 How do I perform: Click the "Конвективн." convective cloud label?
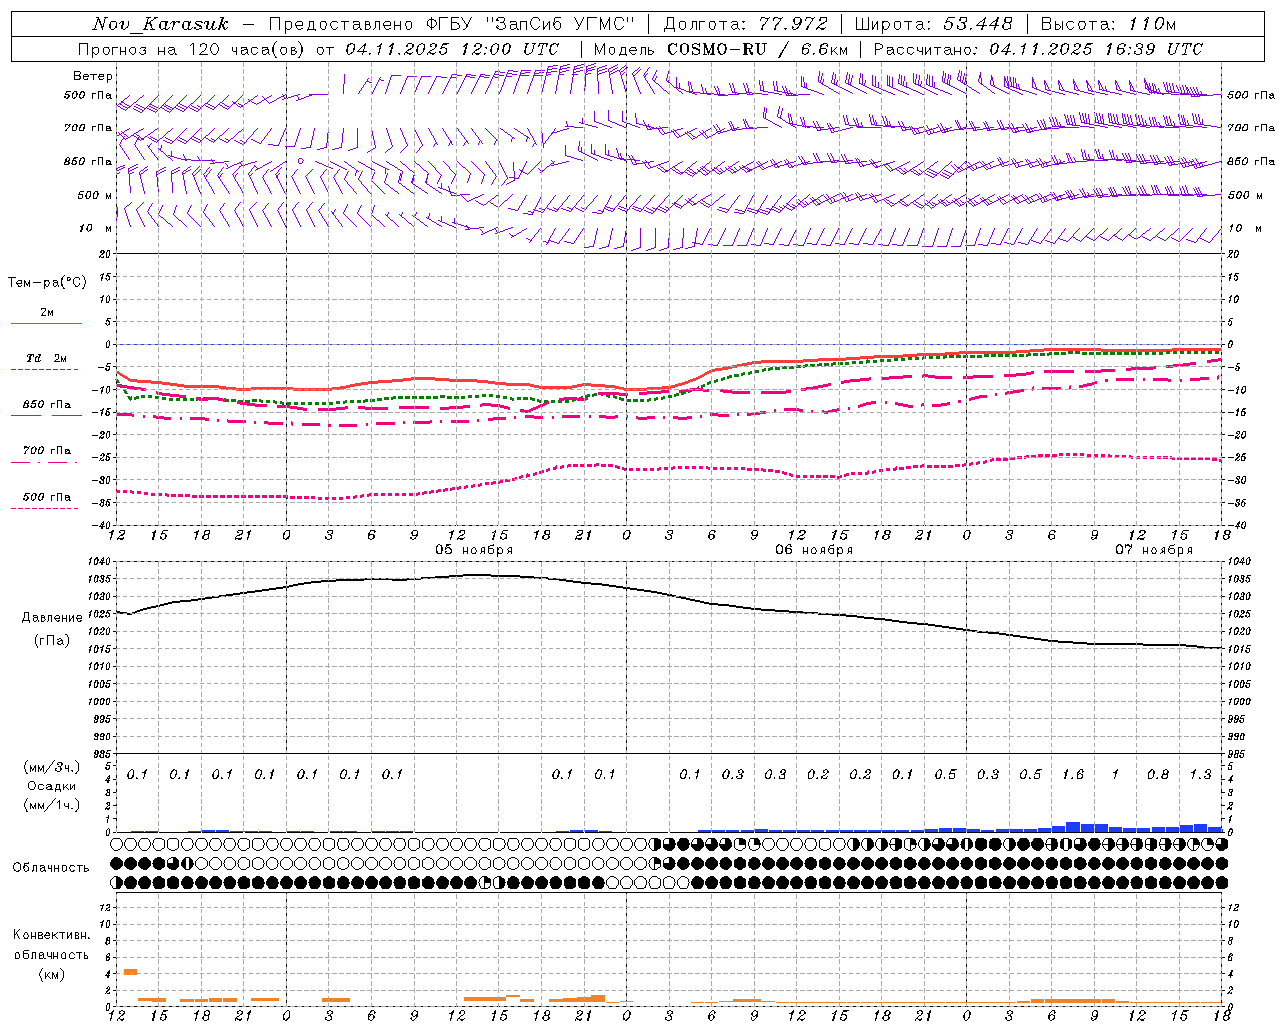click(x=51, y=935)
